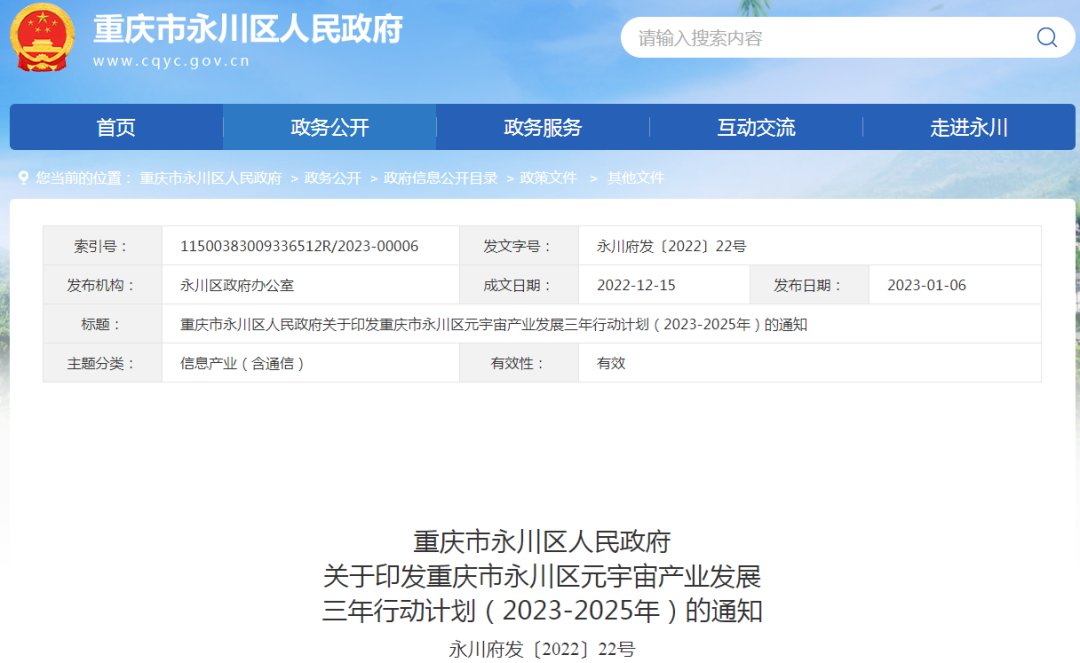Click the 信息产业（含通信） subject category value
This screenshot has width=1080, height=663.
click(242, 363)
